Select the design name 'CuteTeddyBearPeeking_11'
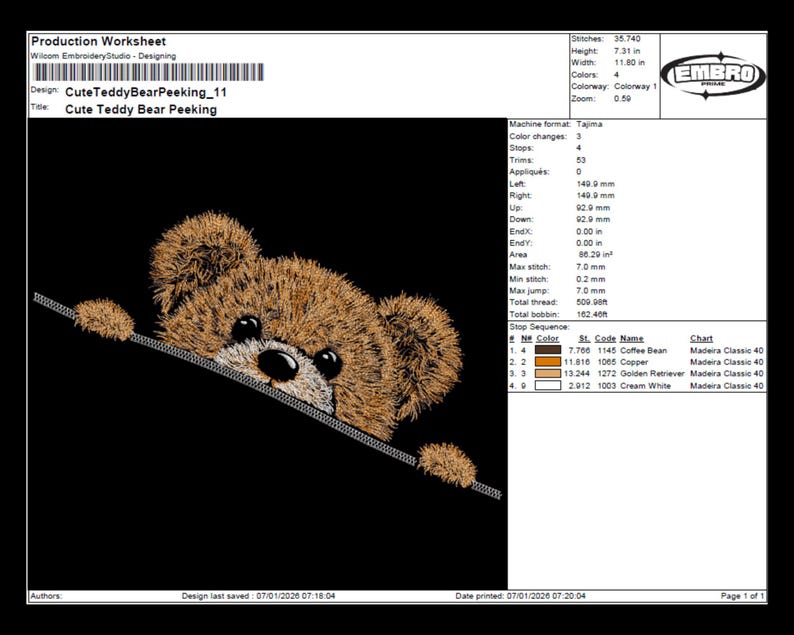 pyautogui.click(x=146, y=92)
